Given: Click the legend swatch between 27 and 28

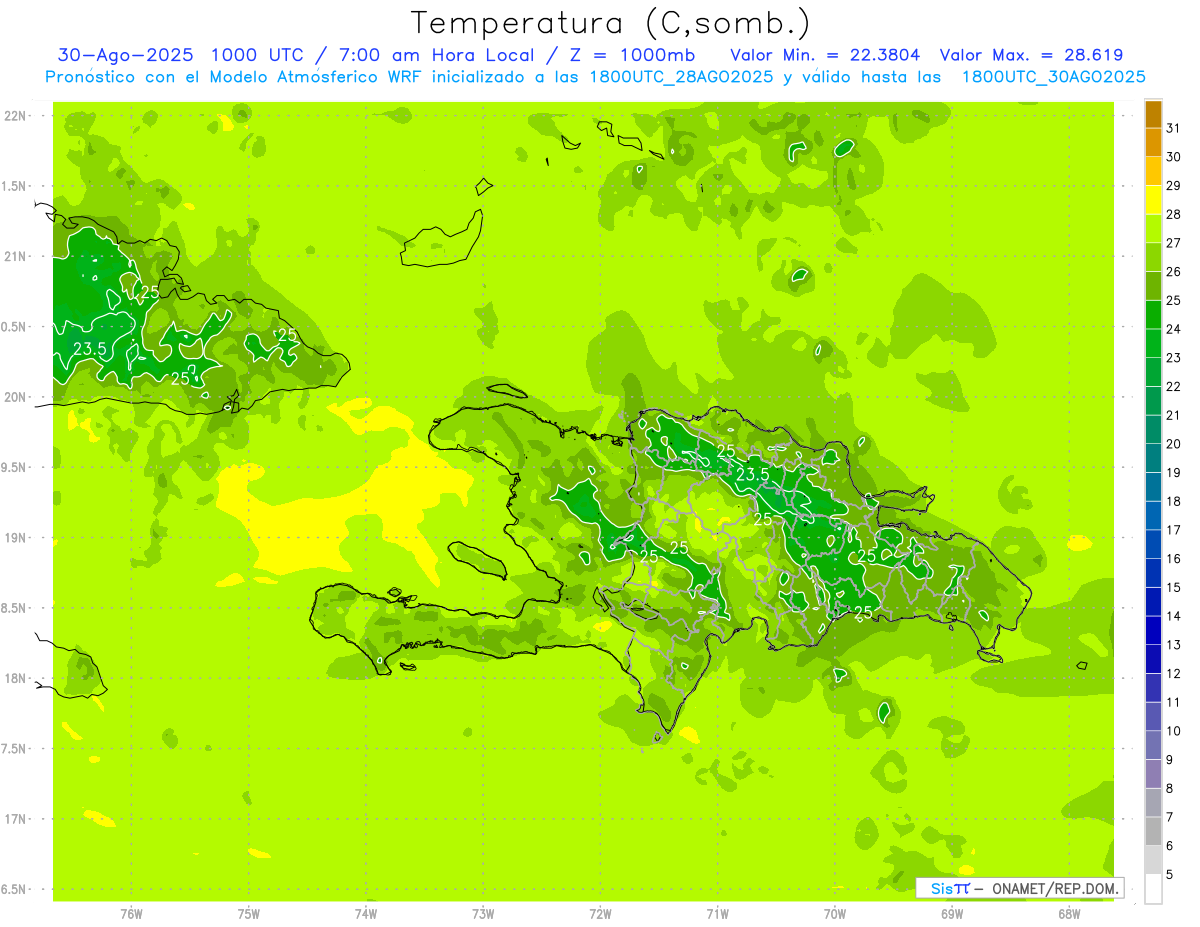Looking at the screenshot, I should coord(1153,228).
